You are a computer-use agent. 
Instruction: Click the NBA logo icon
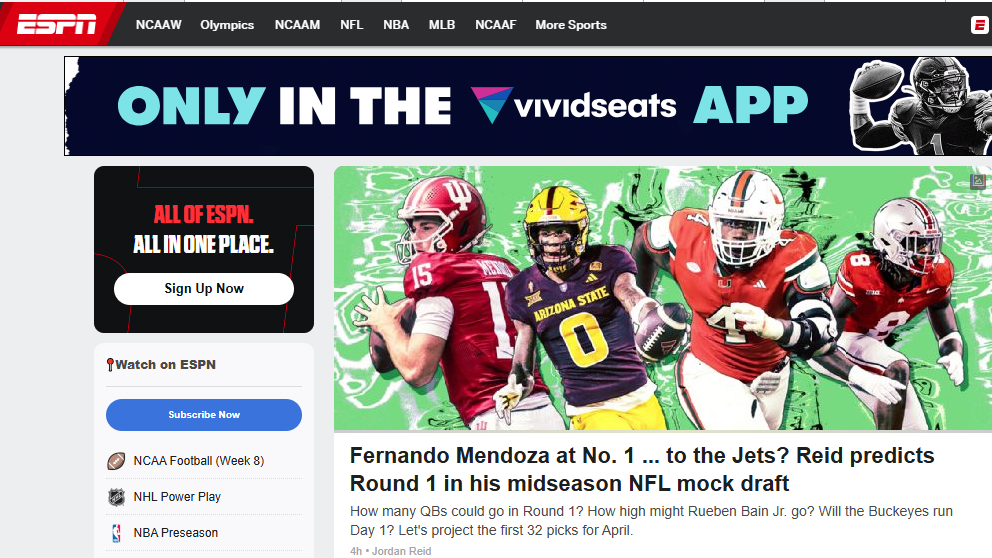[x=116, y=533]
